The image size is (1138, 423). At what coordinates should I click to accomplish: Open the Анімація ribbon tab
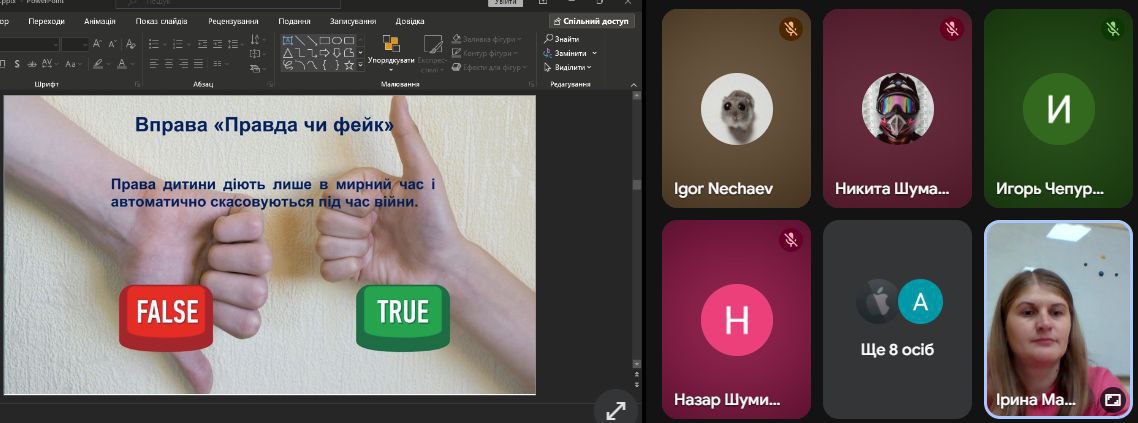click(x=99, y=21)
